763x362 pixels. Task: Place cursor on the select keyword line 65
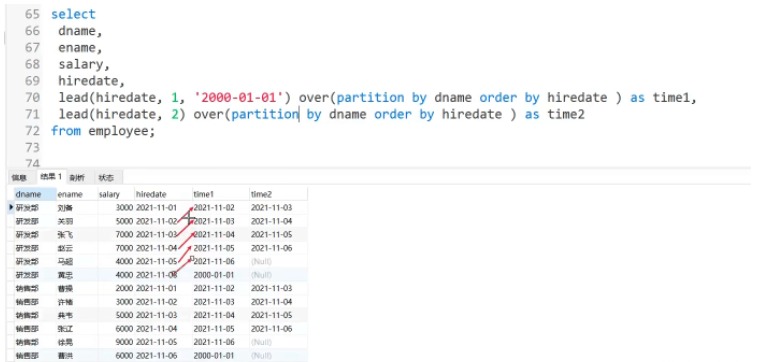click(x=73, y=14)
